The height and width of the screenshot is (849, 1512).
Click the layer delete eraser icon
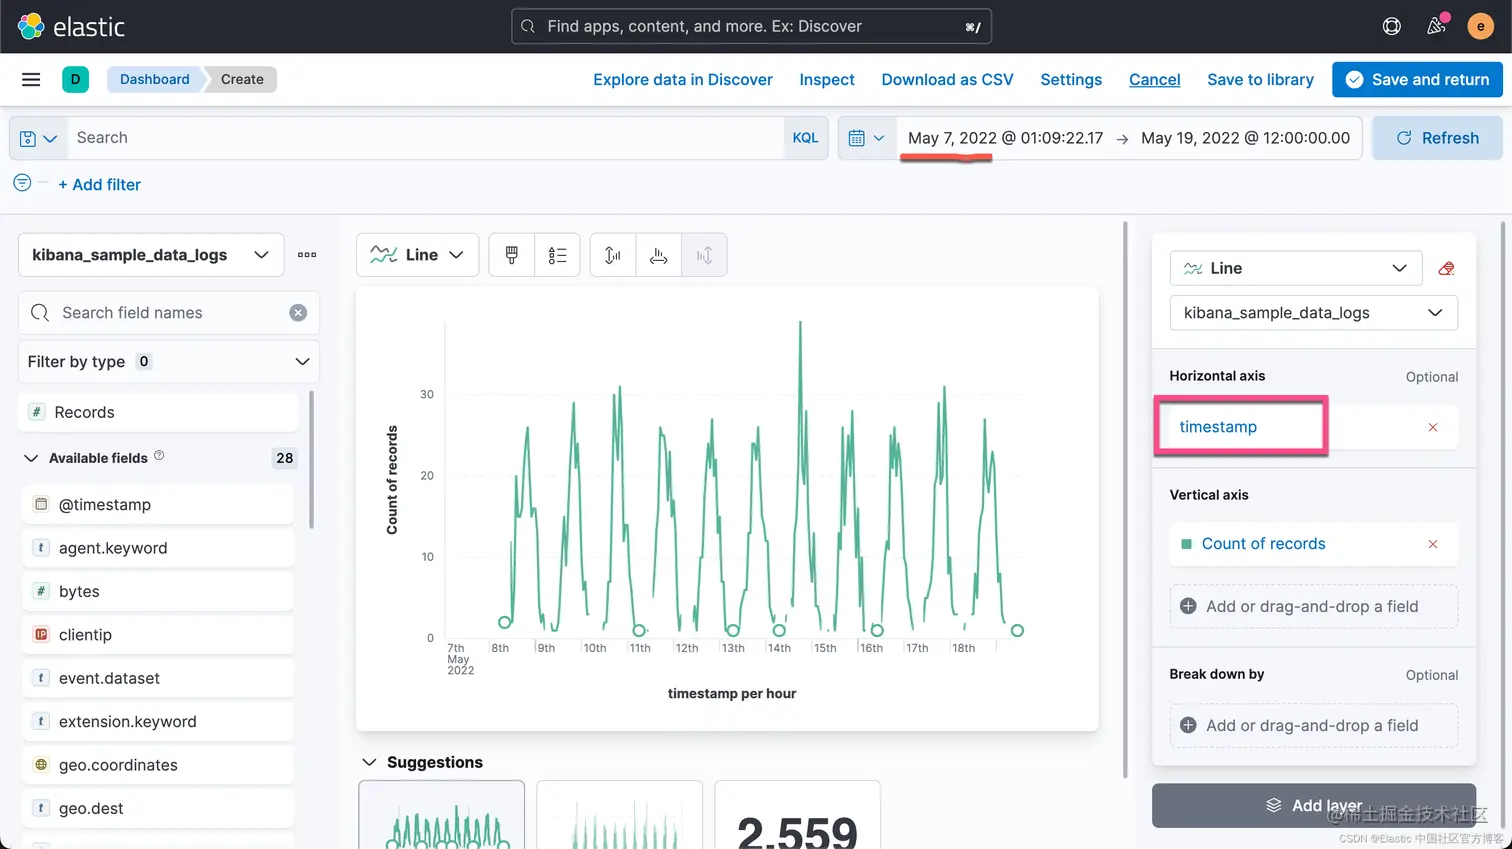point(1446,268)
